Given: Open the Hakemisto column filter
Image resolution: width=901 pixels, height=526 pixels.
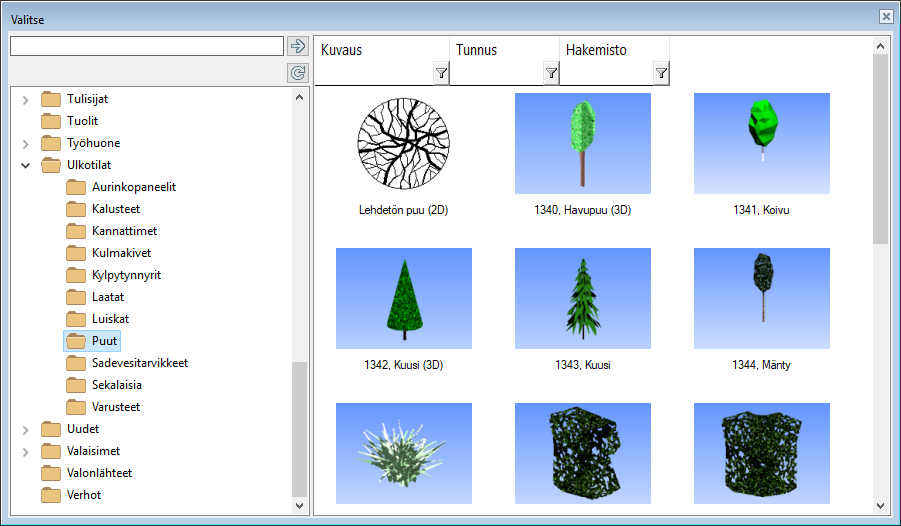Looking at the screenshot, I should [661, 73].
